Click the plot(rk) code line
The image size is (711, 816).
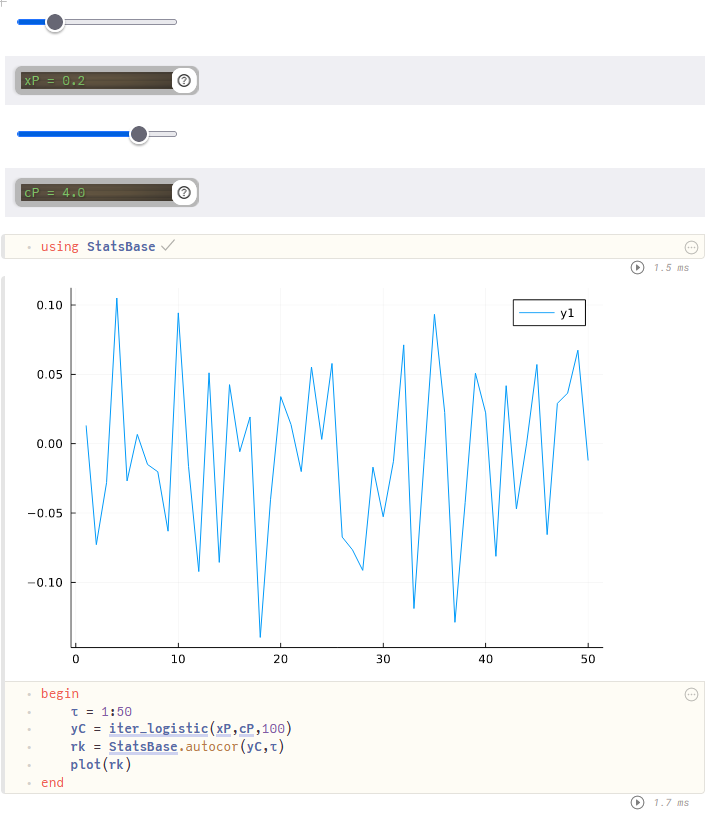click(x=101, y=764)
